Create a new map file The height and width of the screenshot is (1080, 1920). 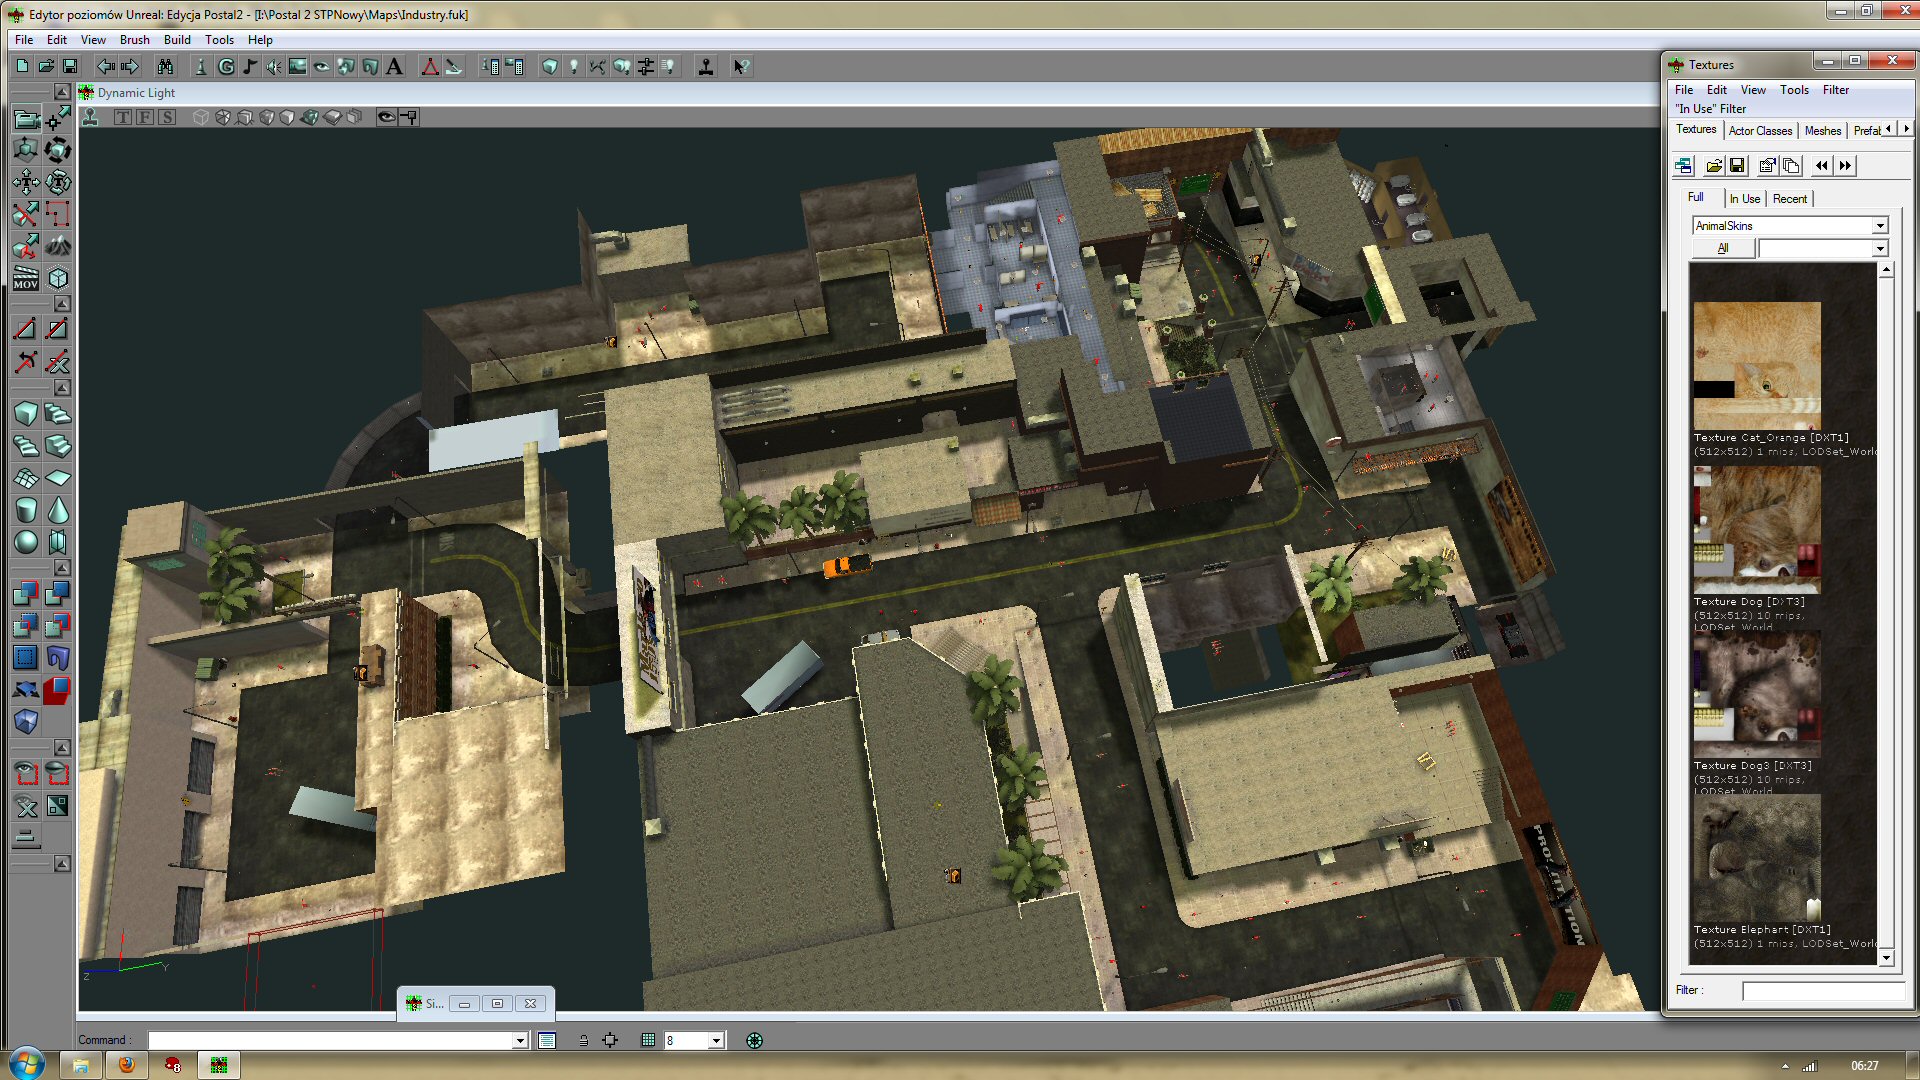(22, 66)
